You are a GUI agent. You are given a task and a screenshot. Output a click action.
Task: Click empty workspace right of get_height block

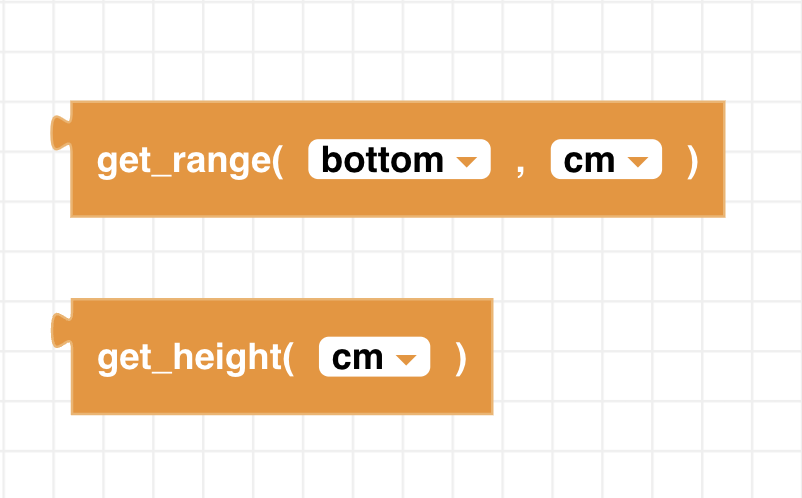640,357
